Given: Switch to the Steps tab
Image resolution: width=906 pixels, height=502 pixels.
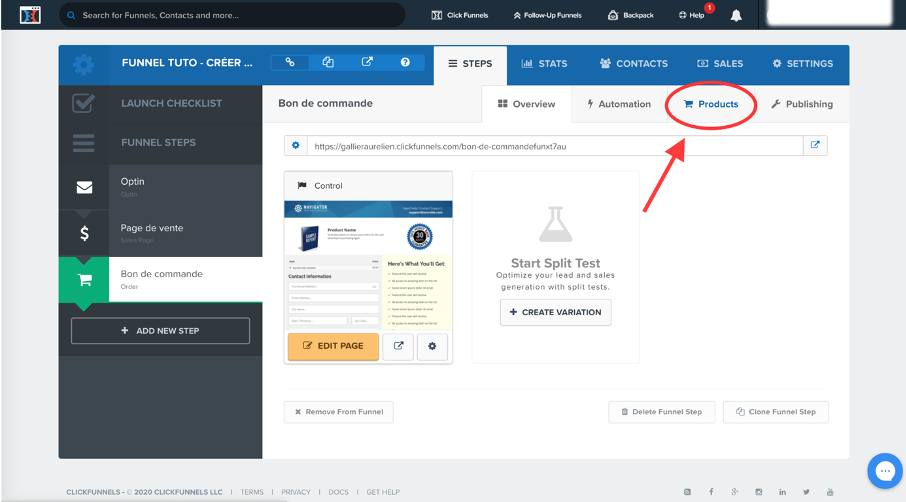Looking at the screenshot, I should point(470,64).
